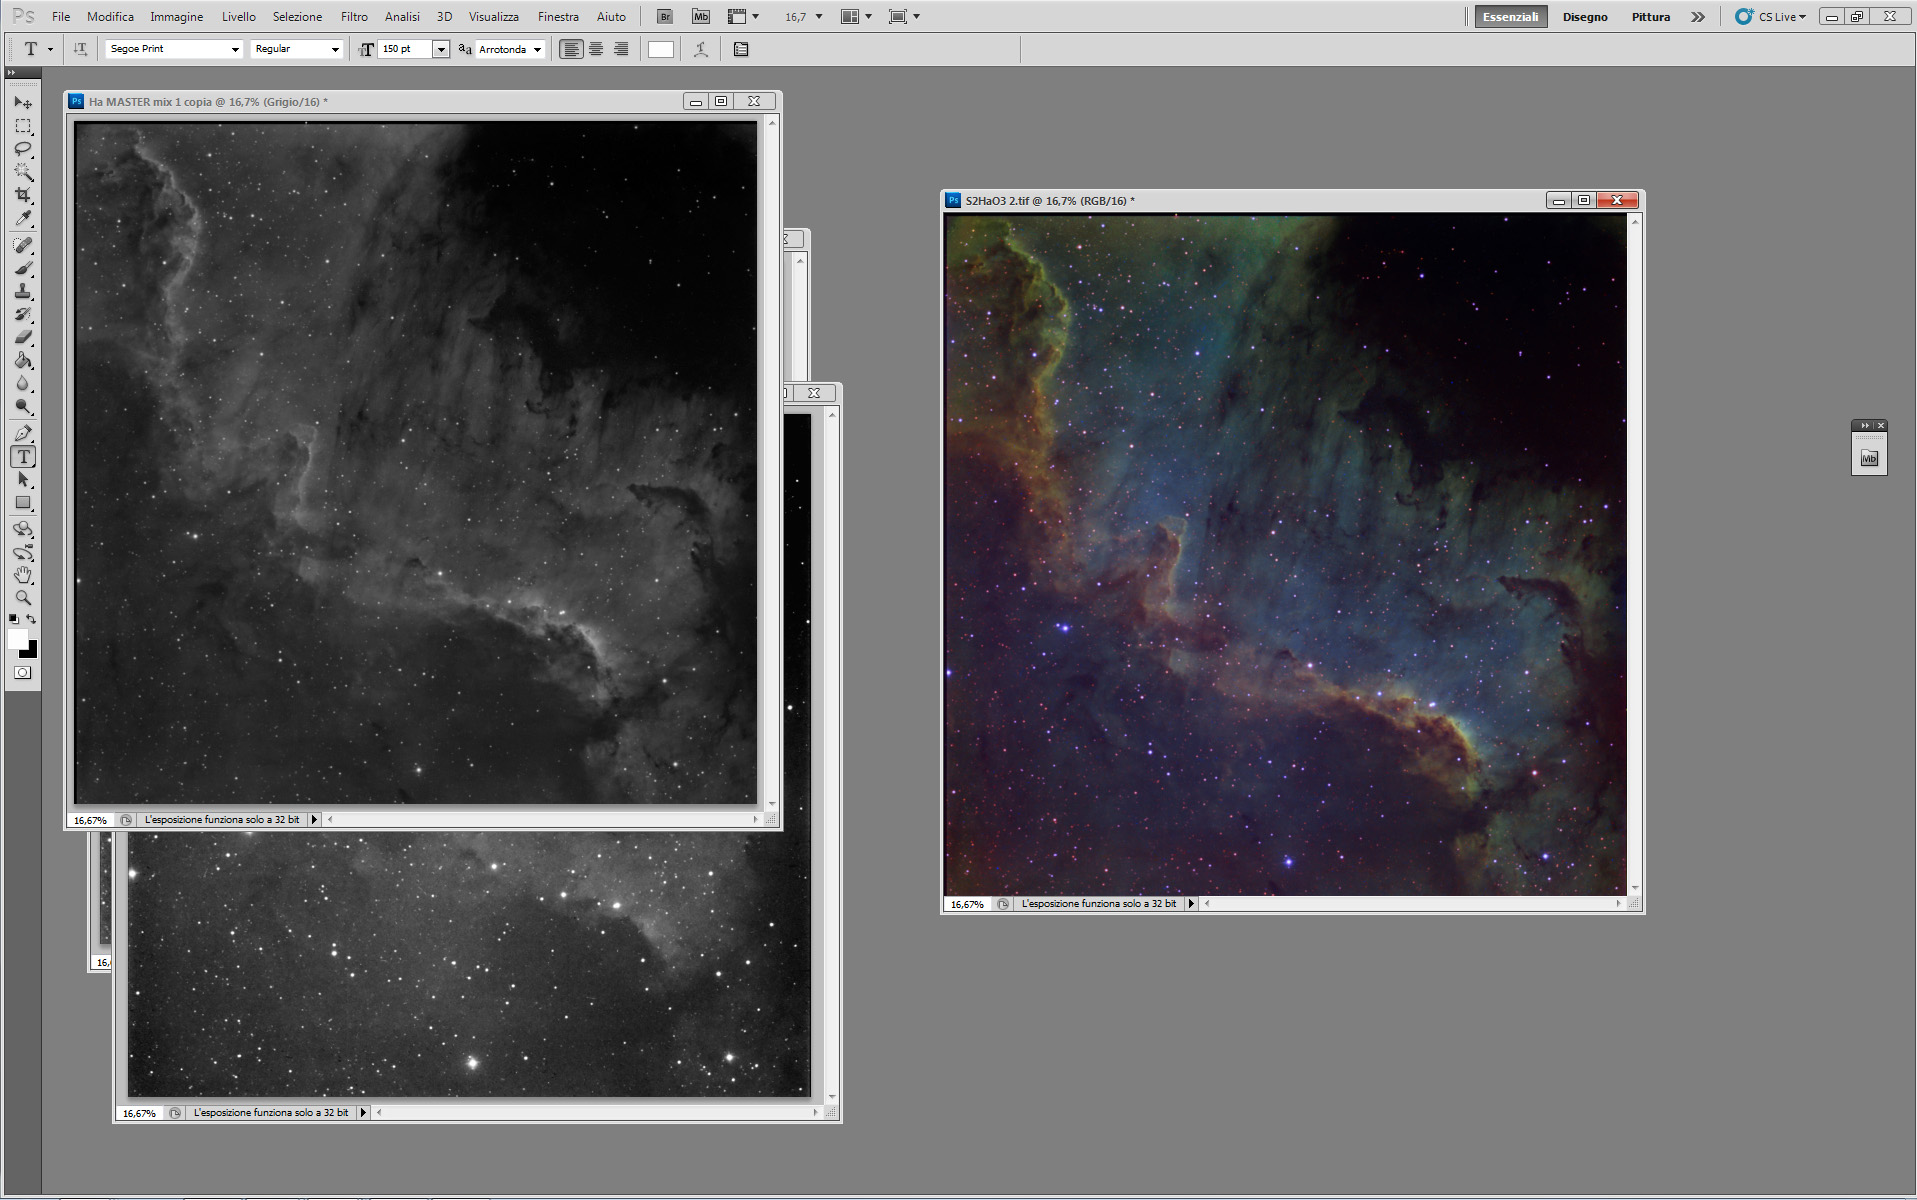Viewport: 1917px width, 1200px height.
Task: Open the Arrange Documents dropdown
Action: (857, 16)
